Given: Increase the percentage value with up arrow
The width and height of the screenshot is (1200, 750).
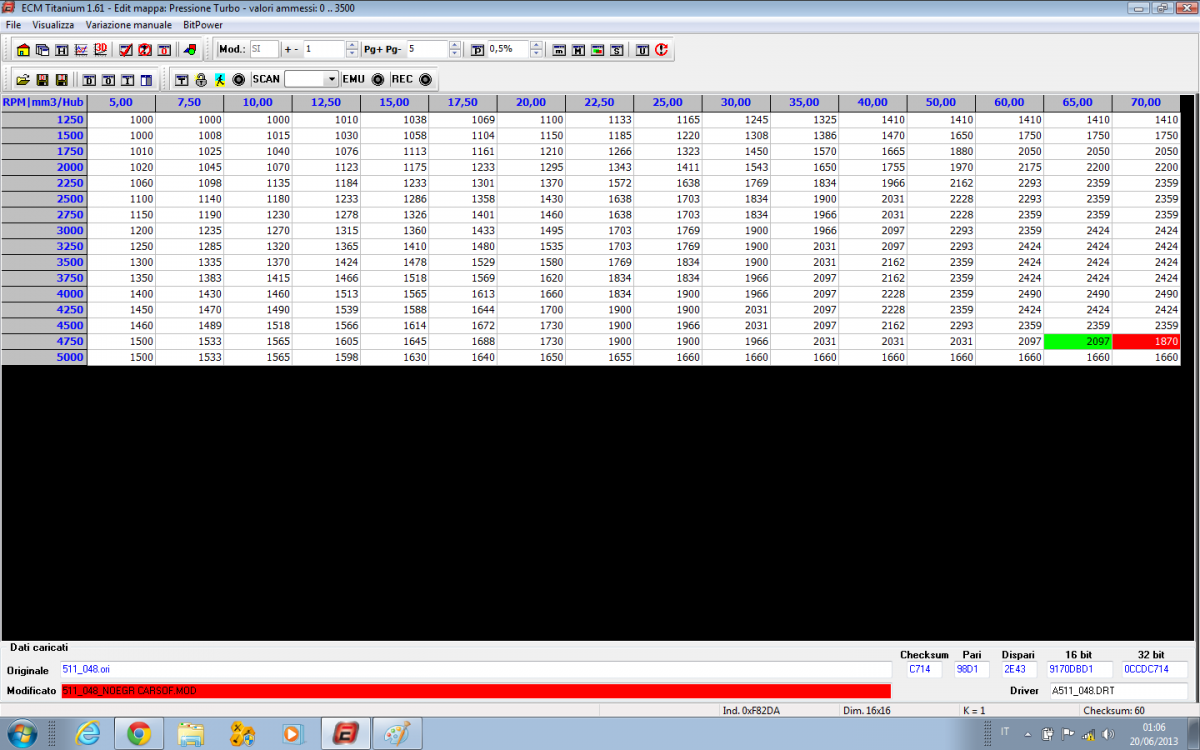Looking at the screenshot, I should coord(537,45).
